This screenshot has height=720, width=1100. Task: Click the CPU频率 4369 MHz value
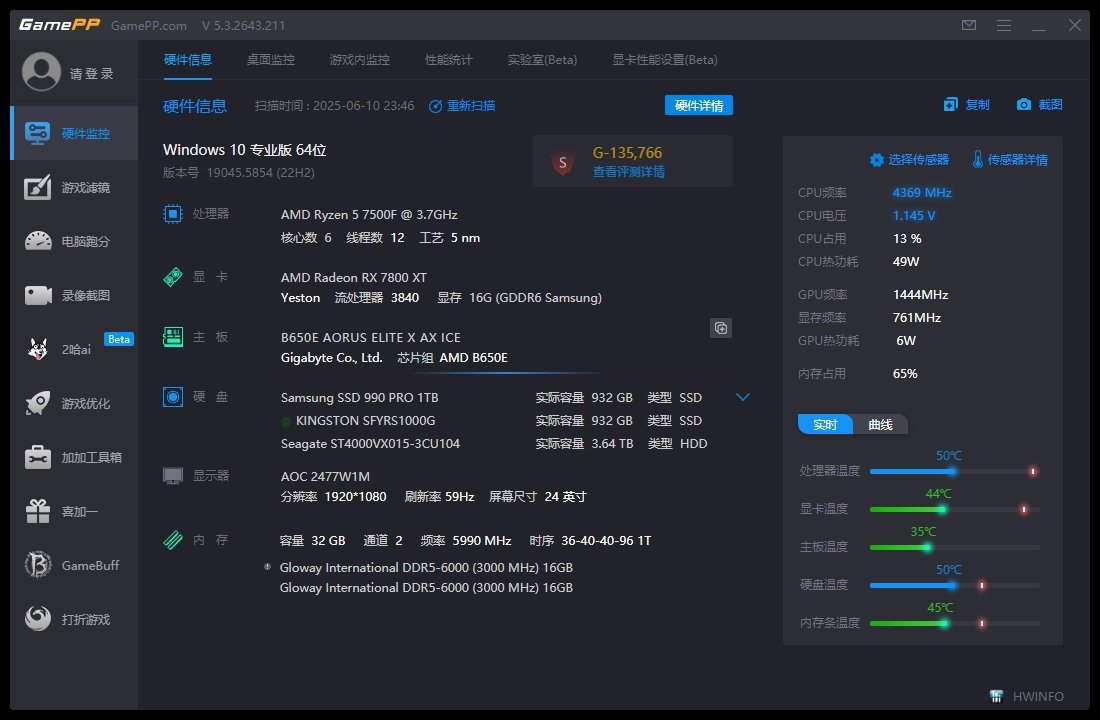pyautogui.click(x=922, y=192)
